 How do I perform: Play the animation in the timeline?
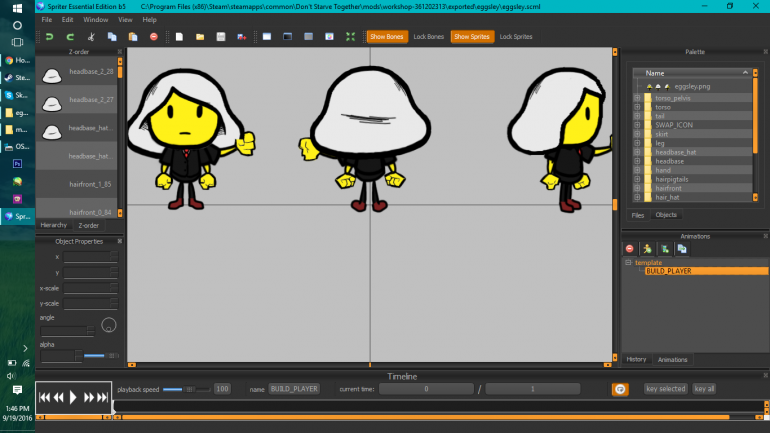coord(73,397)
